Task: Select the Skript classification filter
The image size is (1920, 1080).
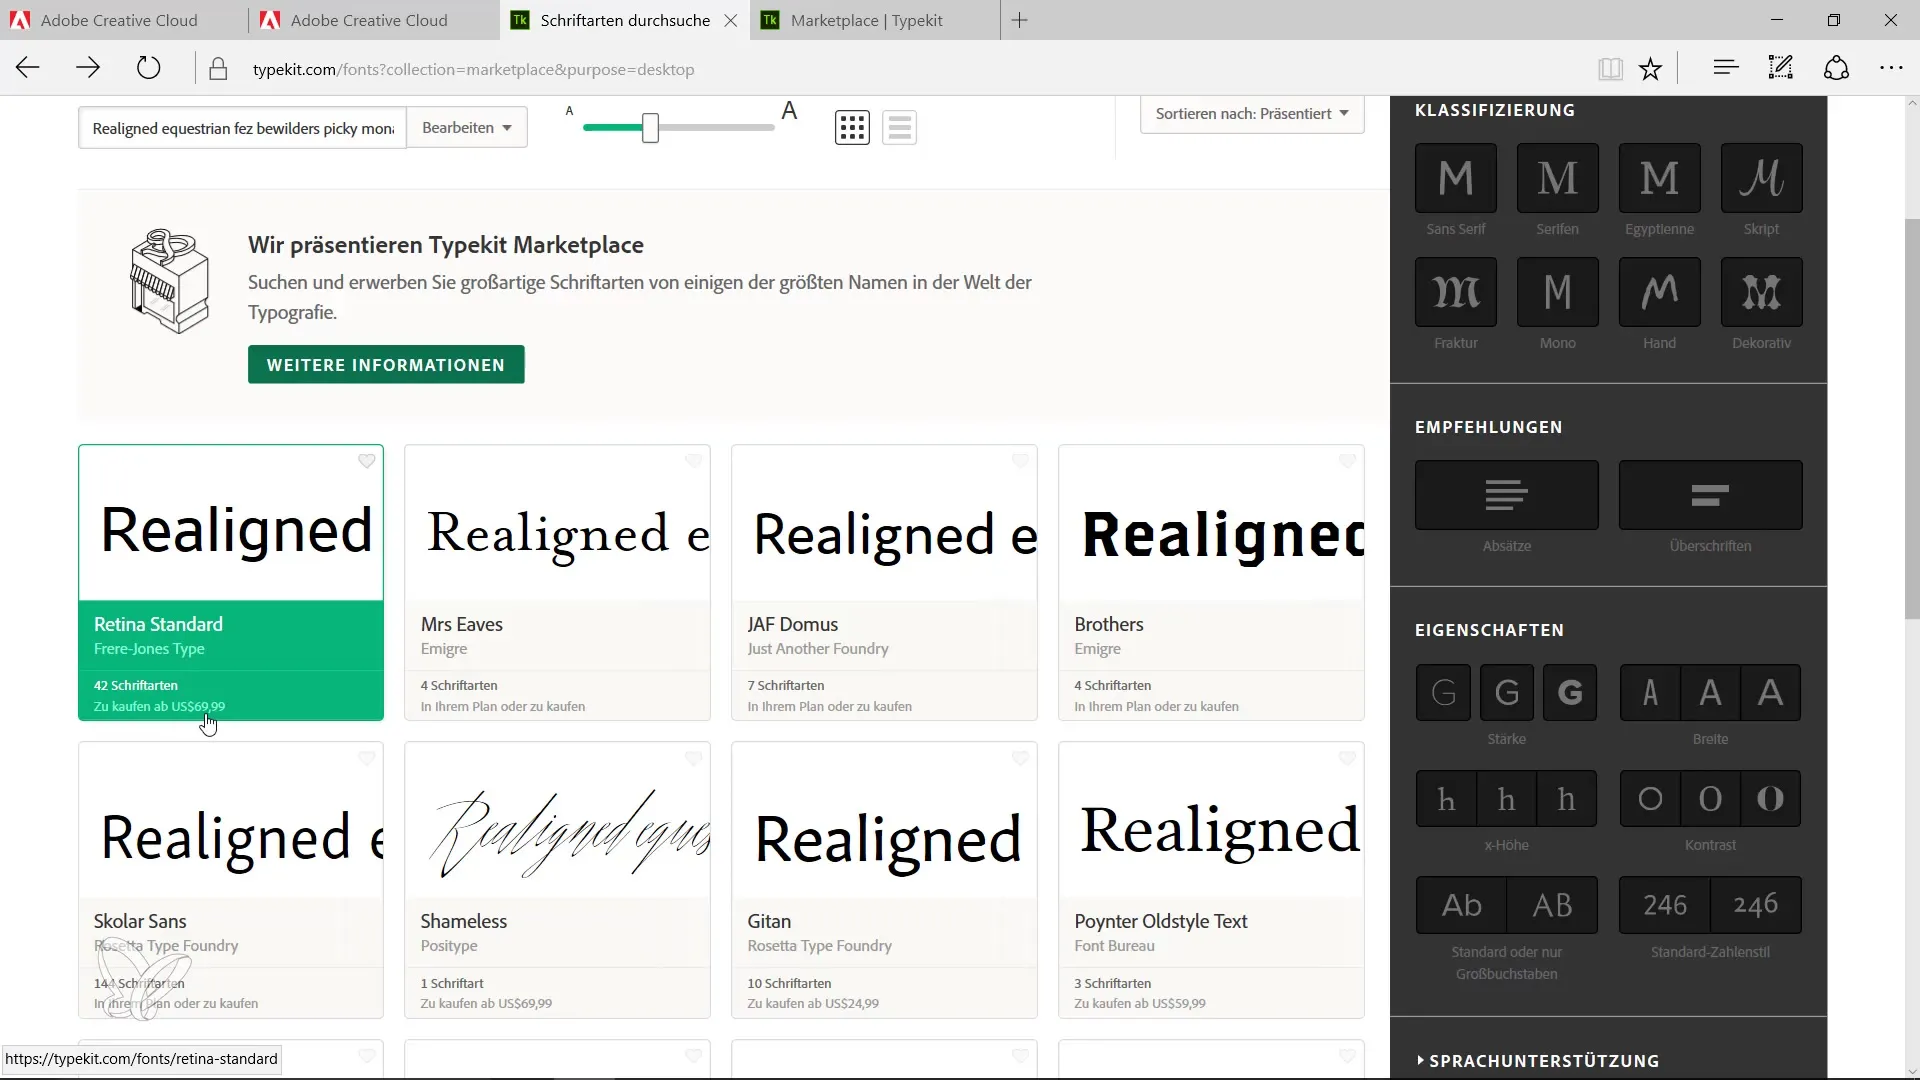Action: (x=1761, y=178)
